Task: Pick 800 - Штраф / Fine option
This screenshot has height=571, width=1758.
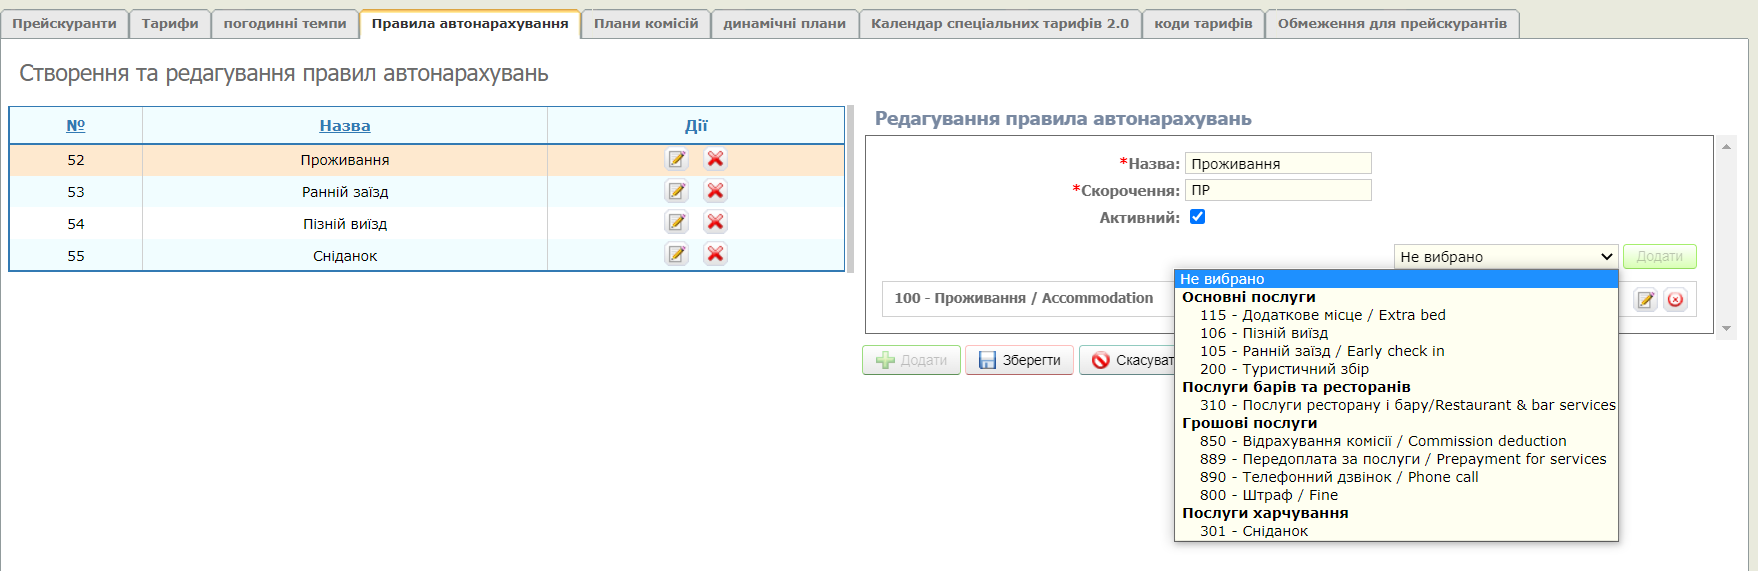Action: 1268,495
